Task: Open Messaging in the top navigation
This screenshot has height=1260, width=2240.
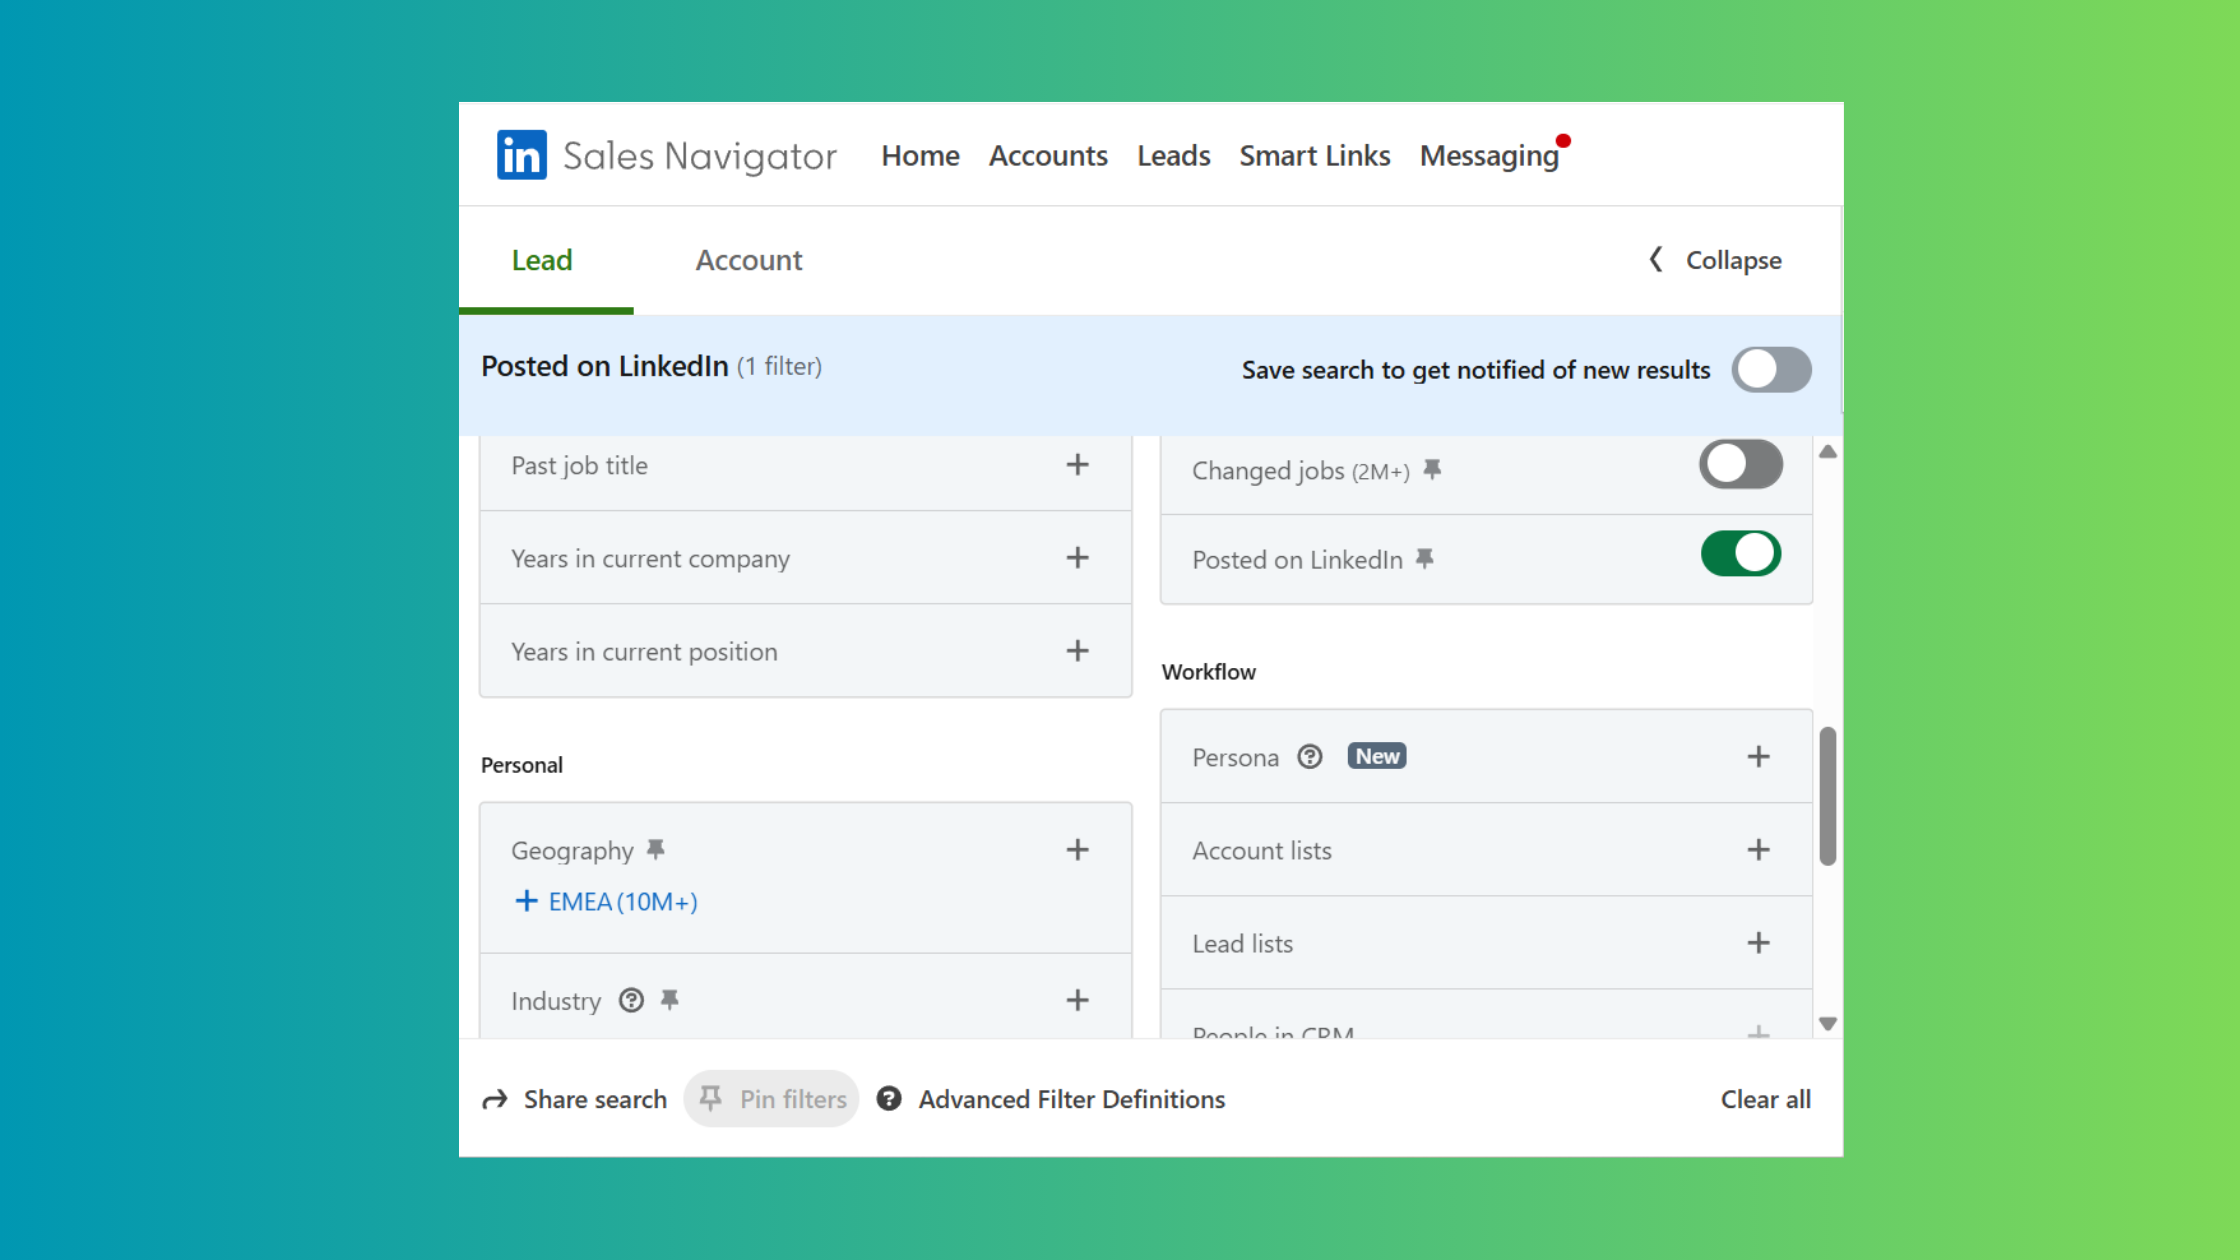Action: click(1489, 156)
